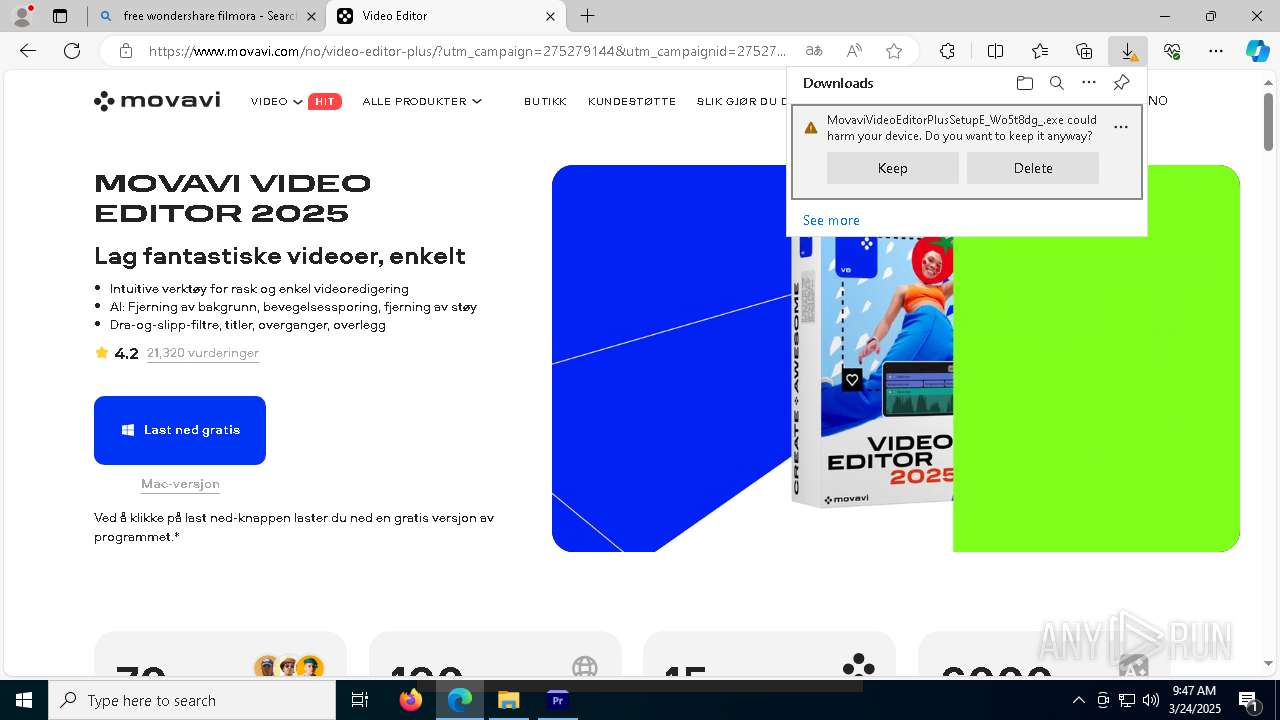
Task: Click the Last ned gratis button
Action: [x=180, y=430]
